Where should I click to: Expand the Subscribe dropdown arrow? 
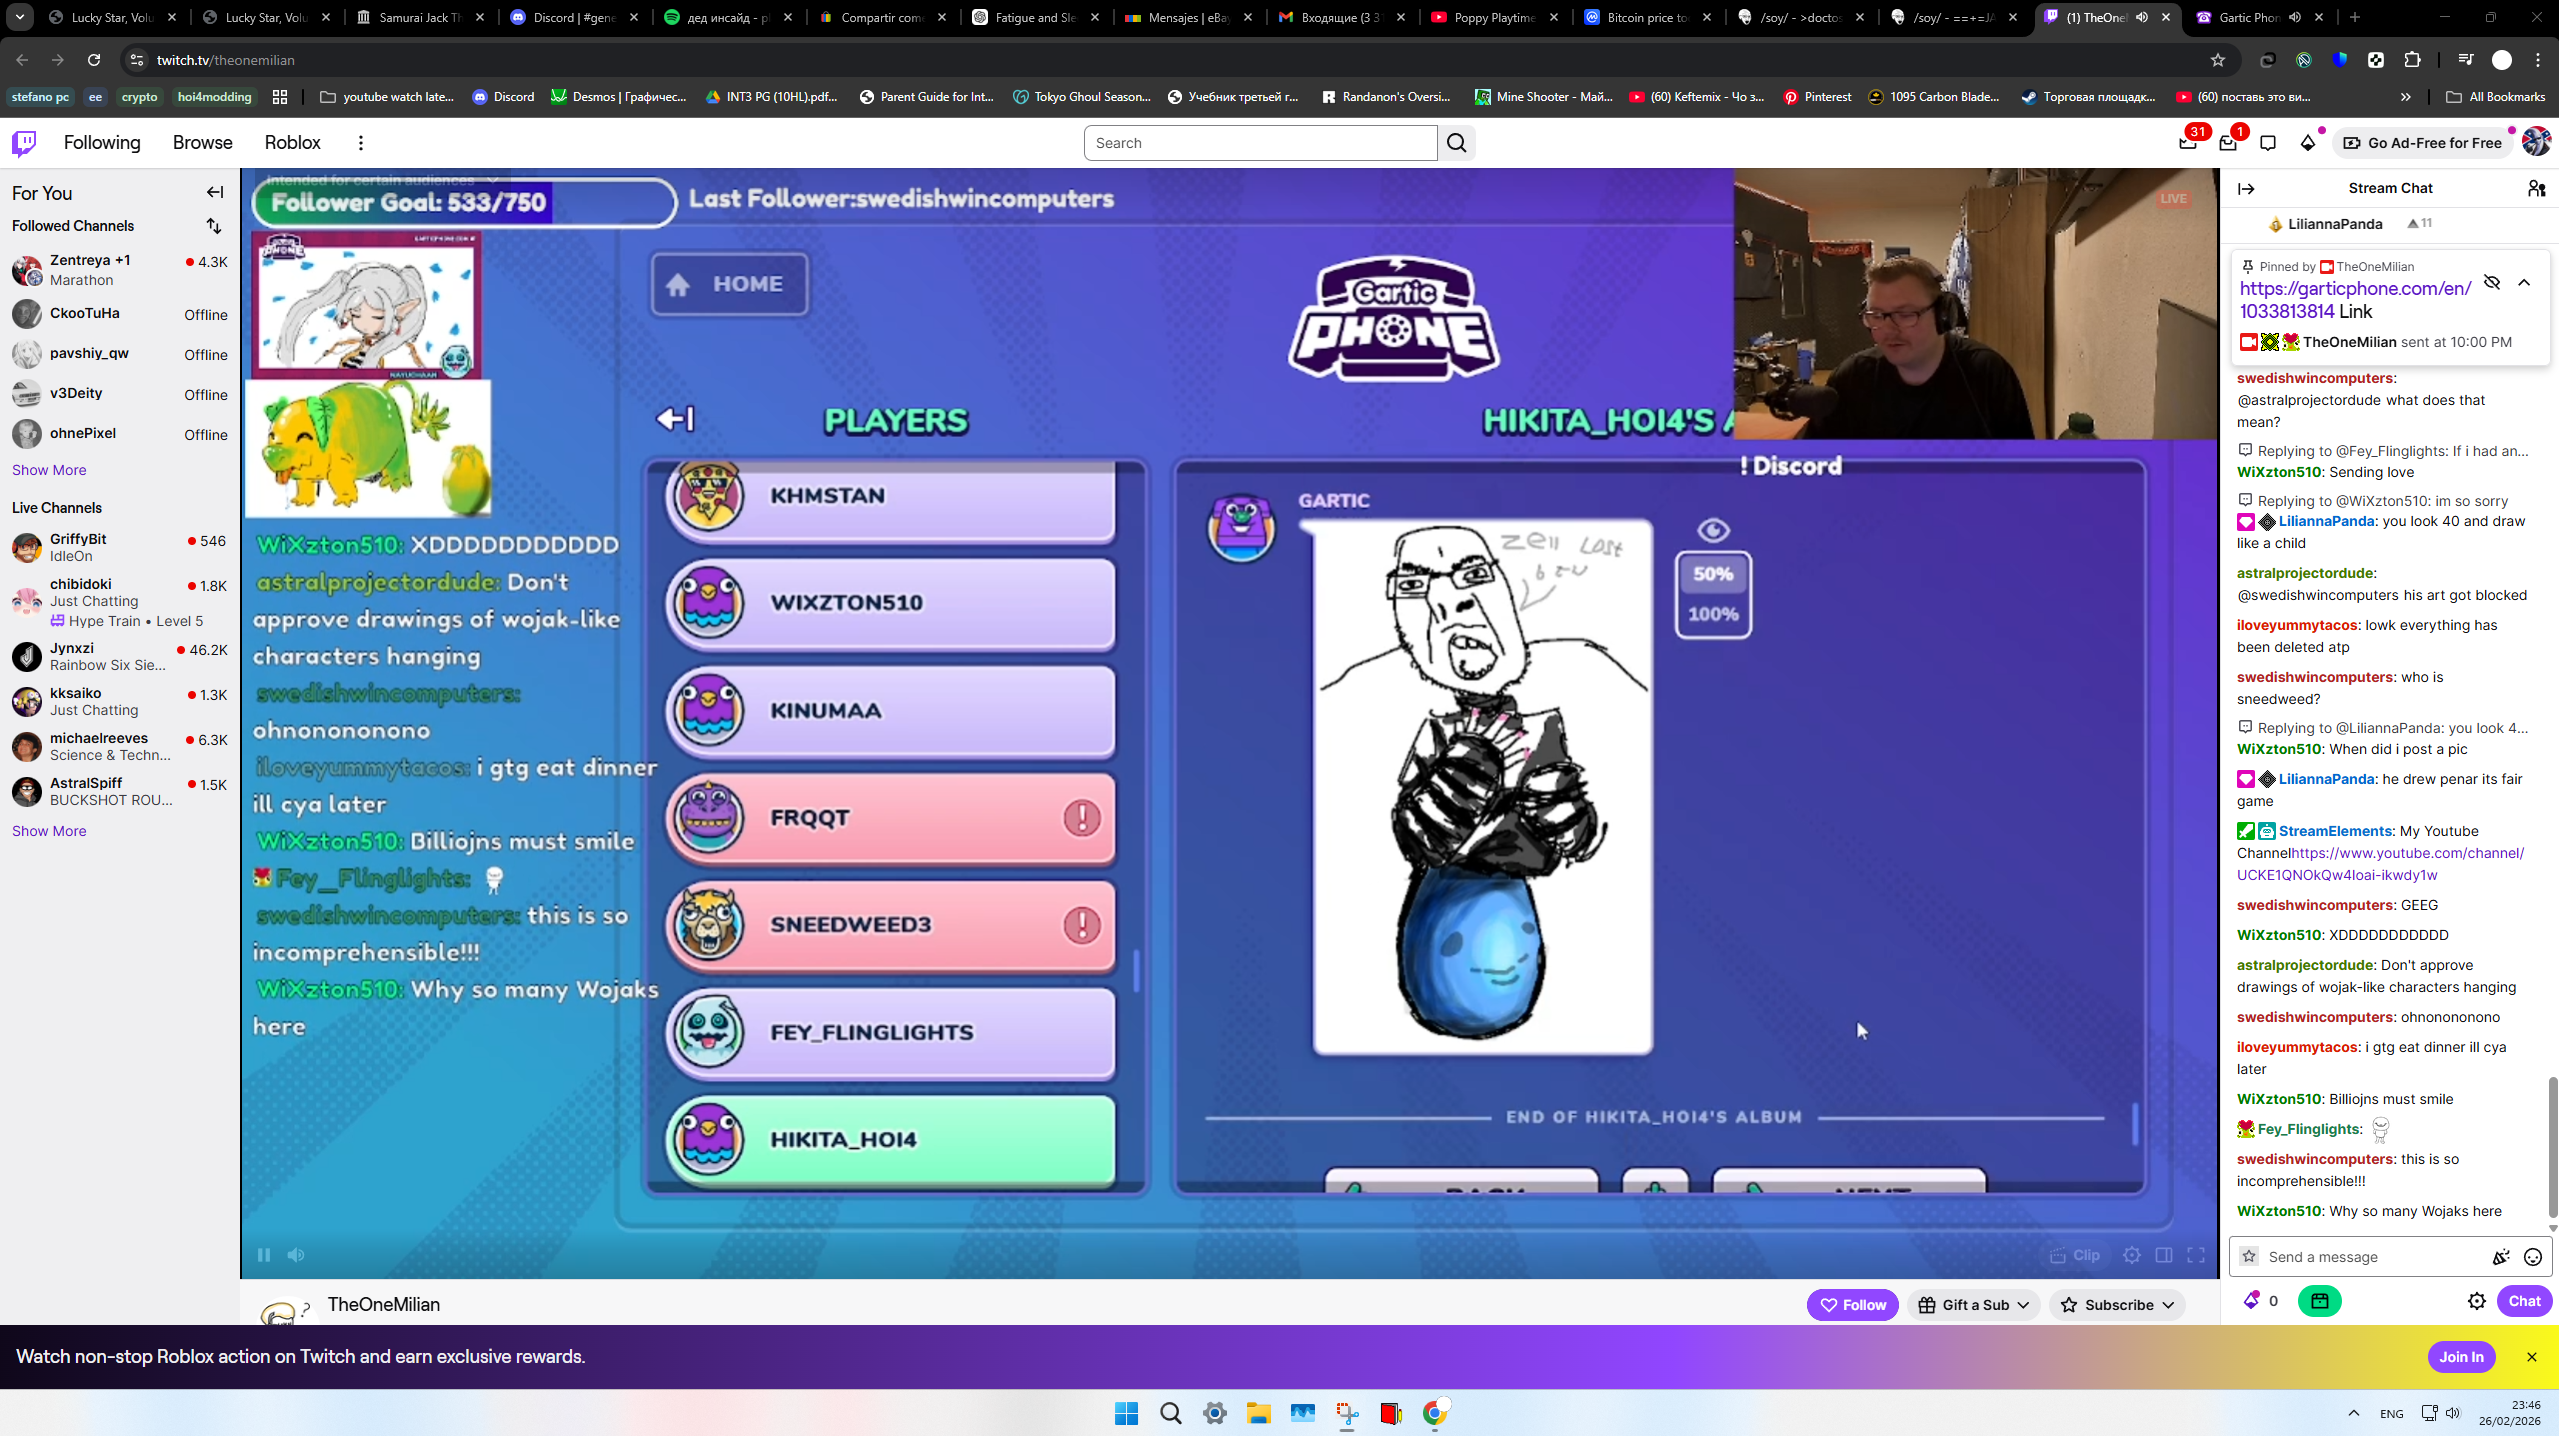(2168, 1305)
